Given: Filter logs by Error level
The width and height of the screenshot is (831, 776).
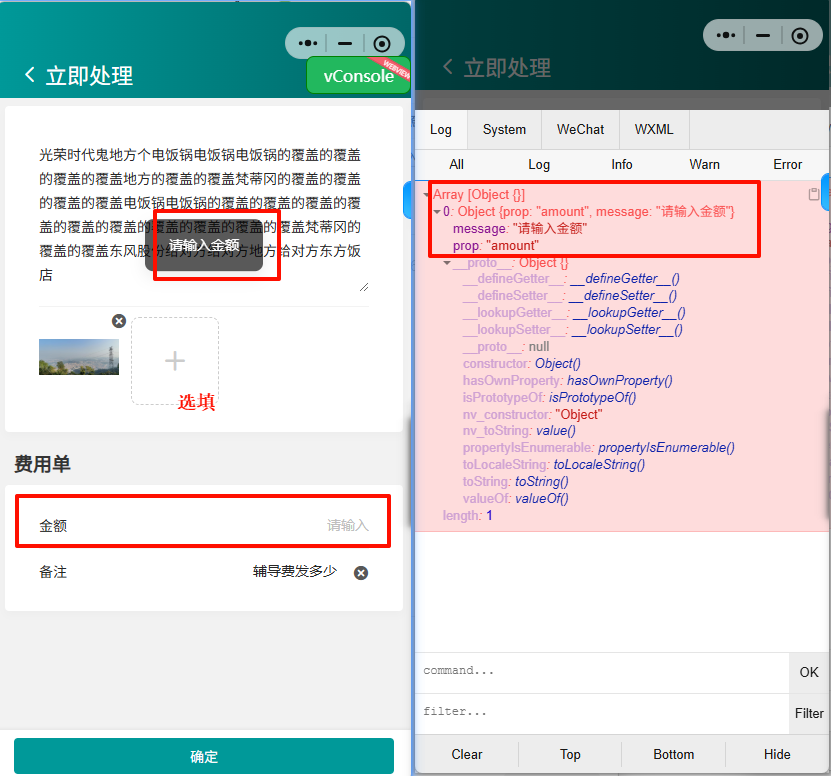Looking at the screenshot, I should pos(787,164).
